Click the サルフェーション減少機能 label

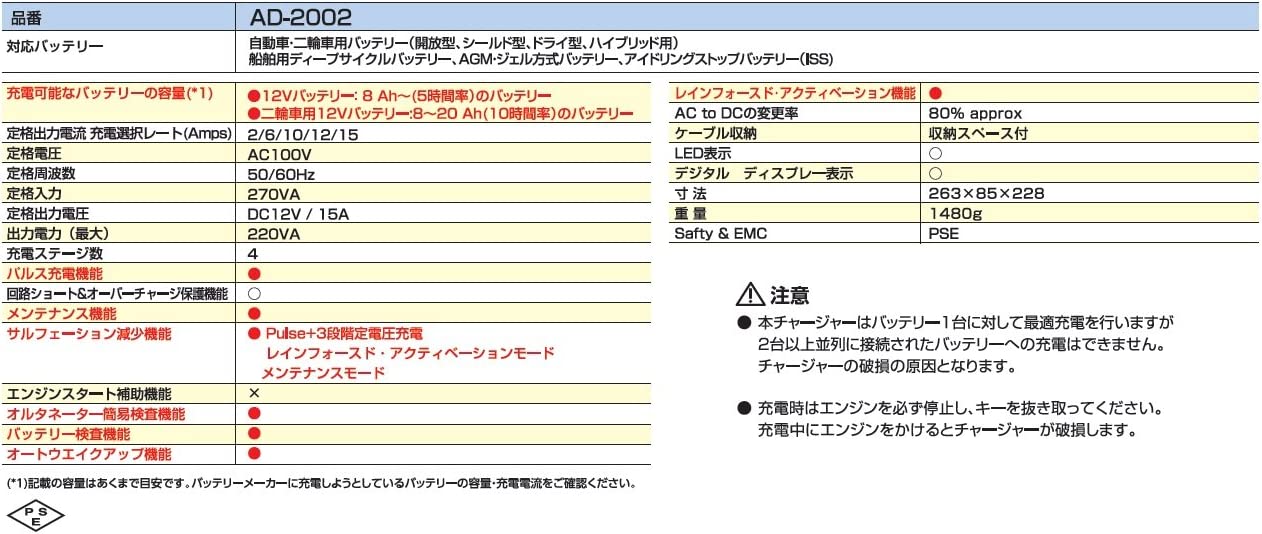88,334
